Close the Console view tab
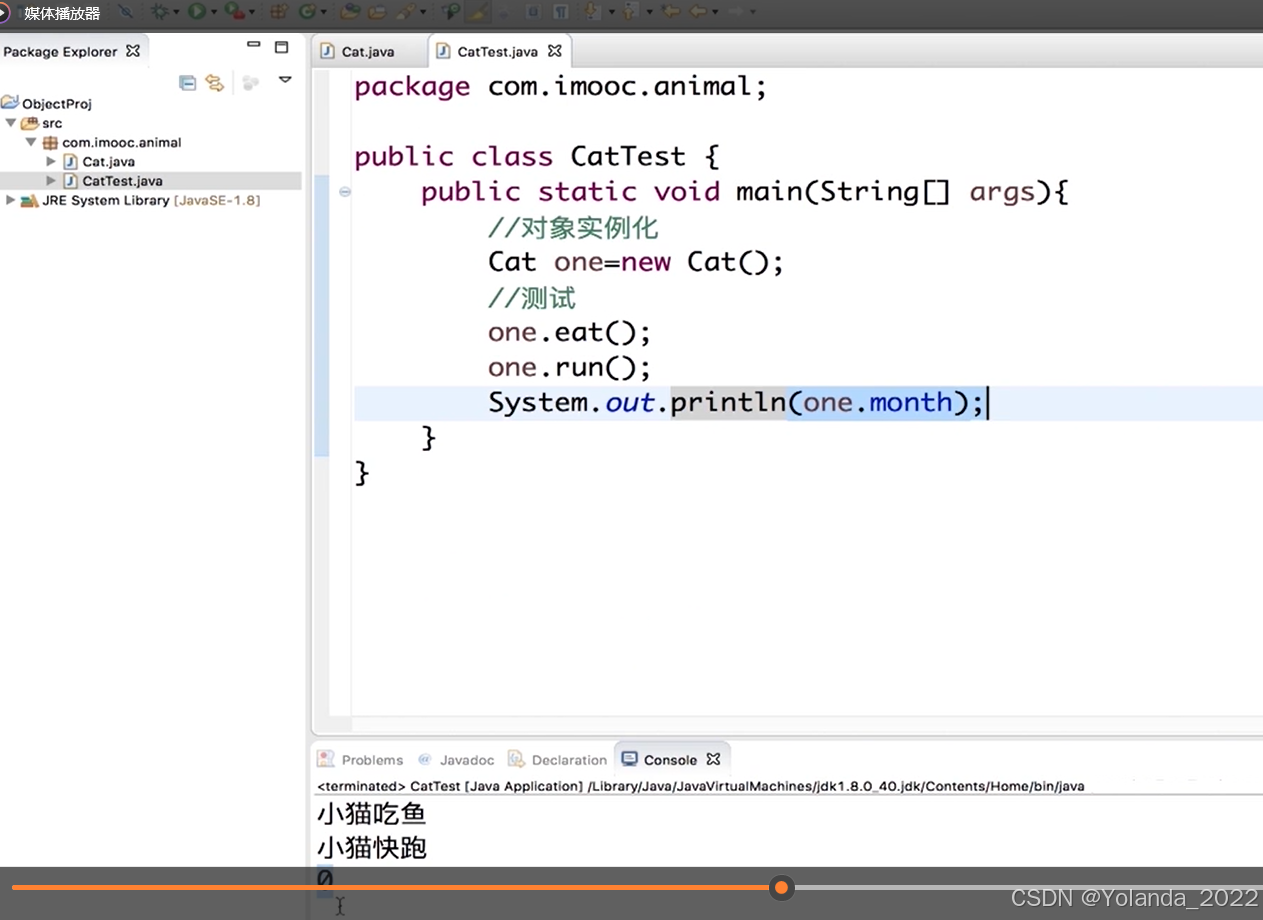The width and height of the screenshot is (1263, 920). click(713, 759)
